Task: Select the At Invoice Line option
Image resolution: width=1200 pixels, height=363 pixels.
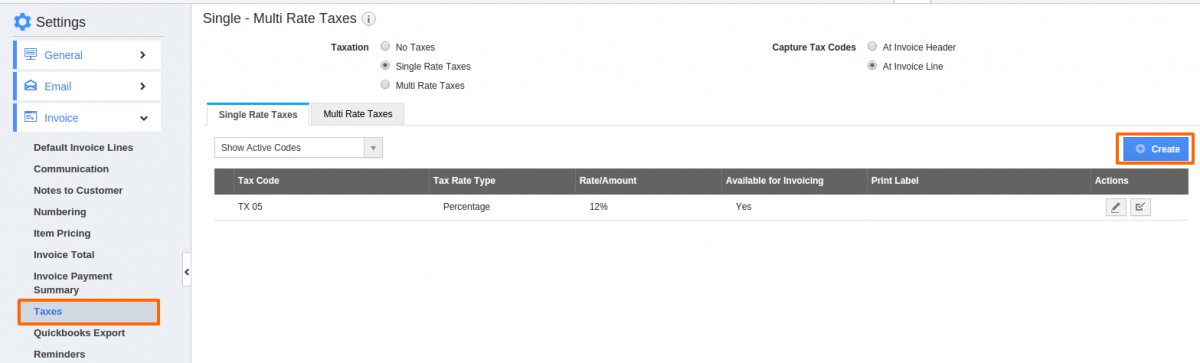Action: coord(872,66)
